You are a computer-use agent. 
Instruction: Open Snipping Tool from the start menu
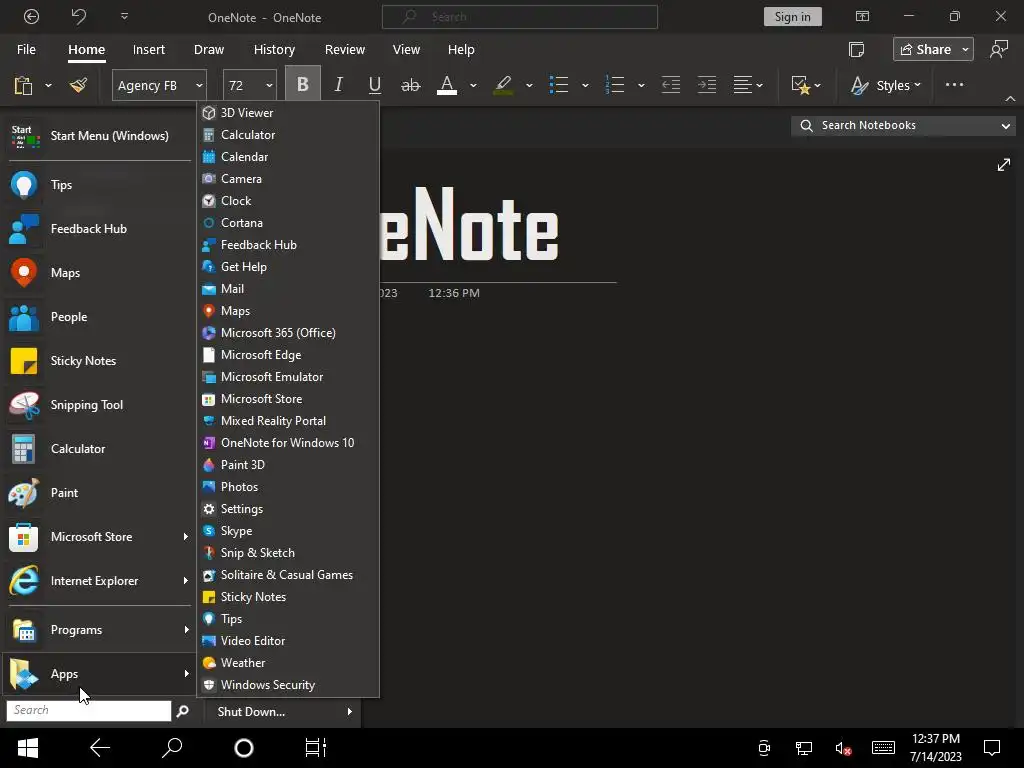(x=99, y=405)
